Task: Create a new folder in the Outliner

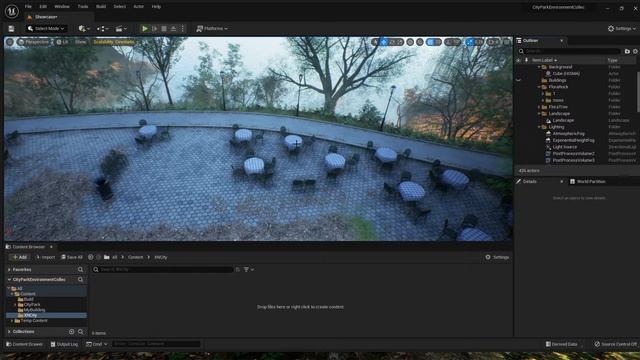Action: coord(627,51)
